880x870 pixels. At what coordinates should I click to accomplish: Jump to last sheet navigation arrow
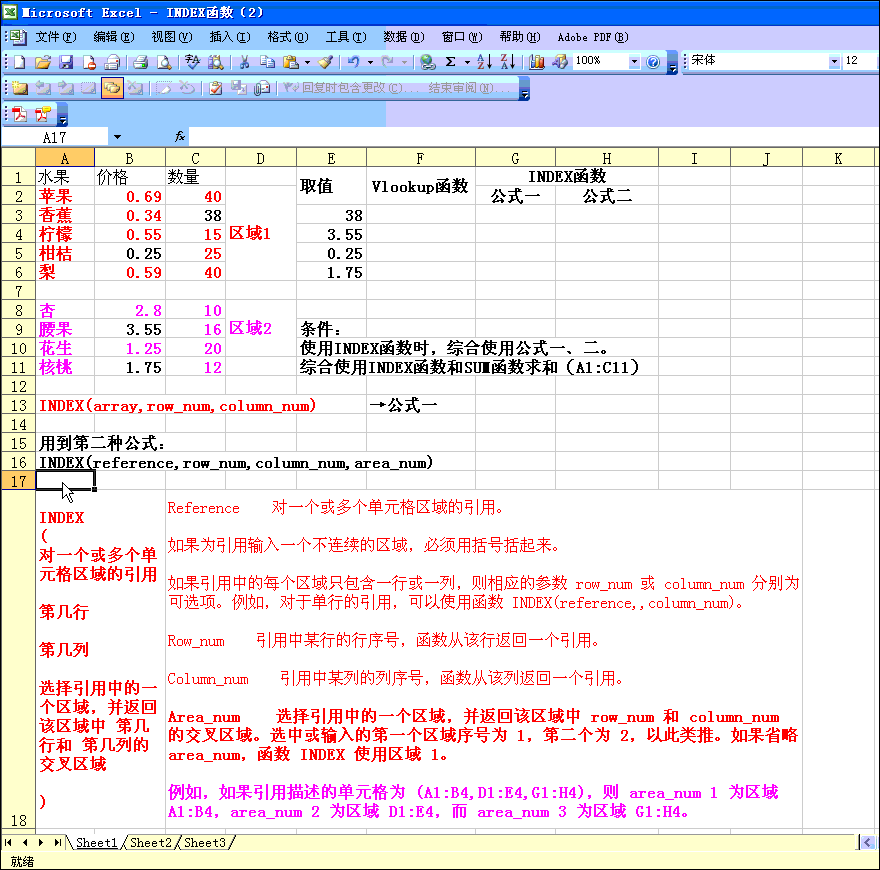click(57, 843)
